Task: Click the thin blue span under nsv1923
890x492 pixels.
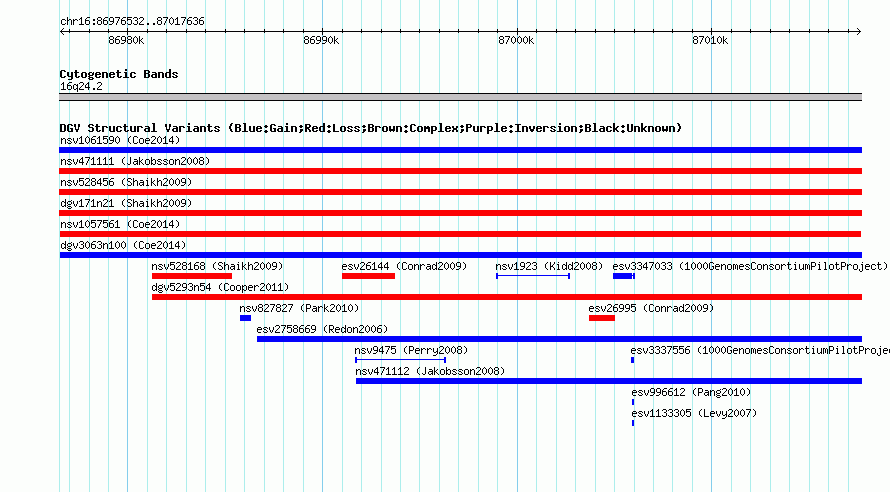Action: click(x=533, y=276)
